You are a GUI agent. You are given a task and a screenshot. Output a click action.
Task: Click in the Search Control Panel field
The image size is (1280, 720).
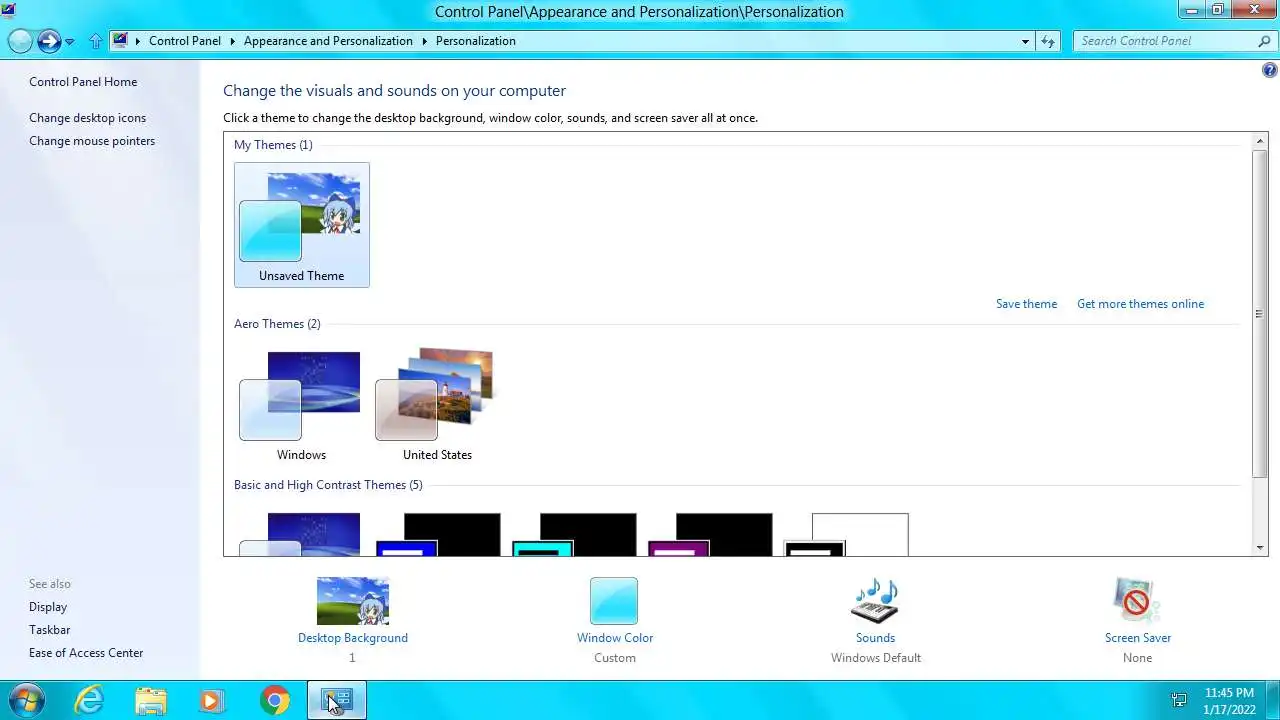[x=1166, y=41]
